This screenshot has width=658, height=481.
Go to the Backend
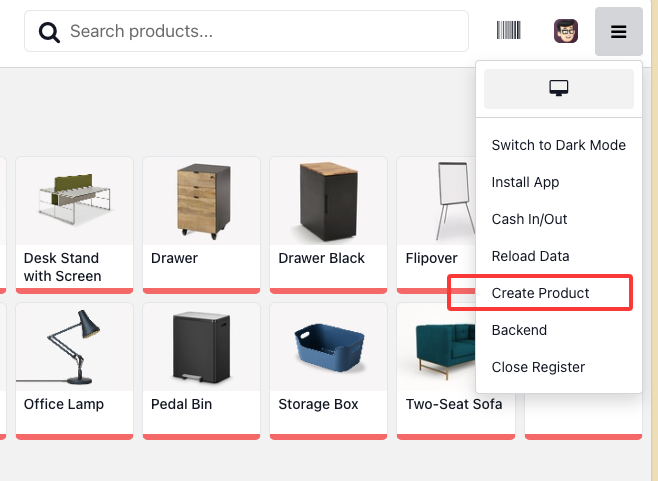[519, 330]
